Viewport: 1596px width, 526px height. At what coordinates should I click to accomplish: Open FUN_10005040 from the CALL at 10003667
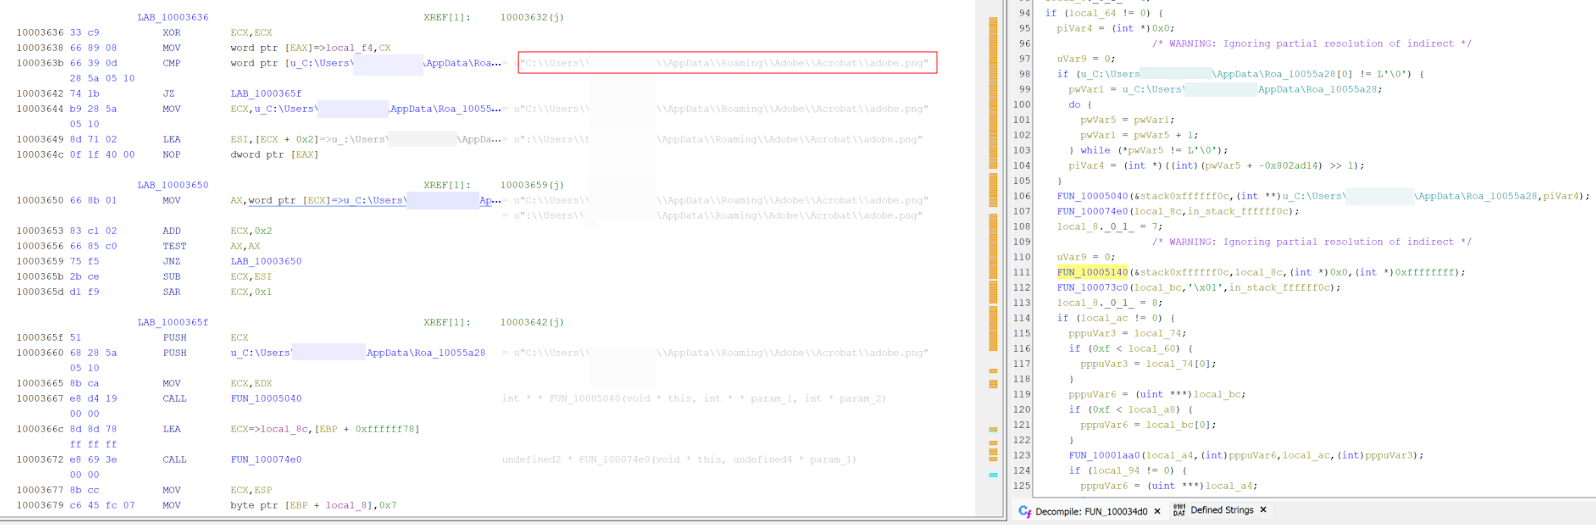pyautogui.click(x=265, y=398)
